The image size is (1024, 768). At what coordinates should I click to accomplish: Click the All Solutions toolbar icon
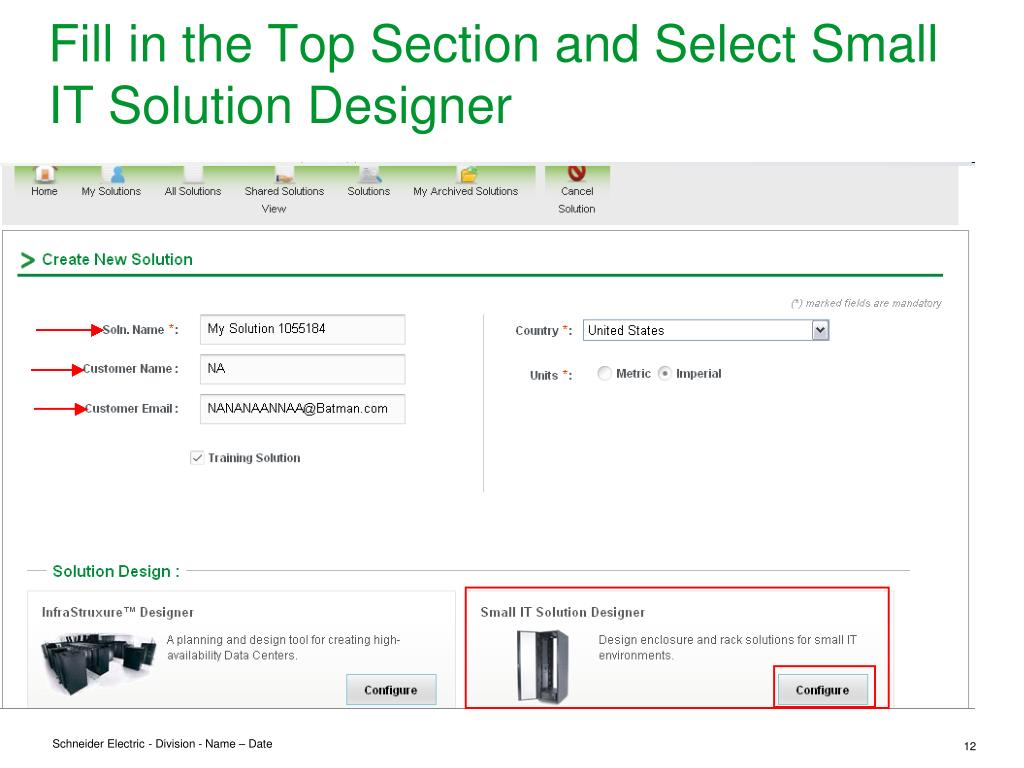[193, 174]
